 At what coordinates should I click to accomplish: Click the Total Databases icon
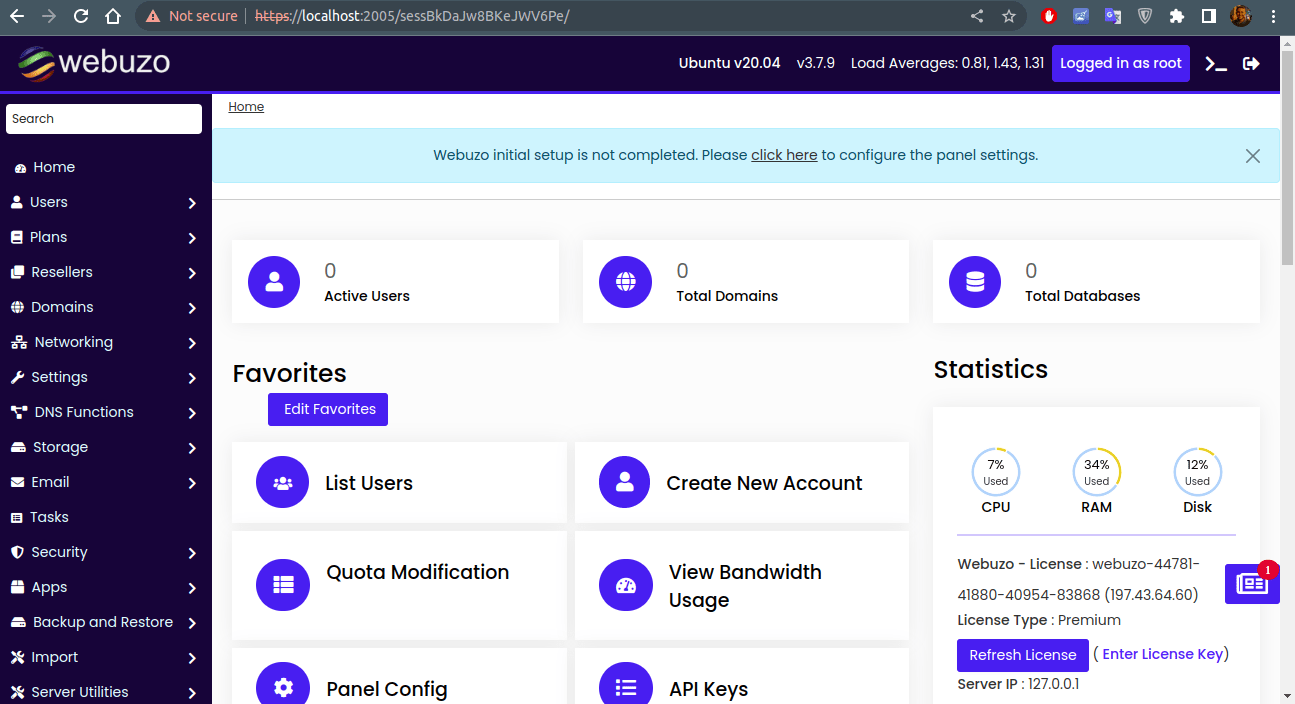pos(975,282)
